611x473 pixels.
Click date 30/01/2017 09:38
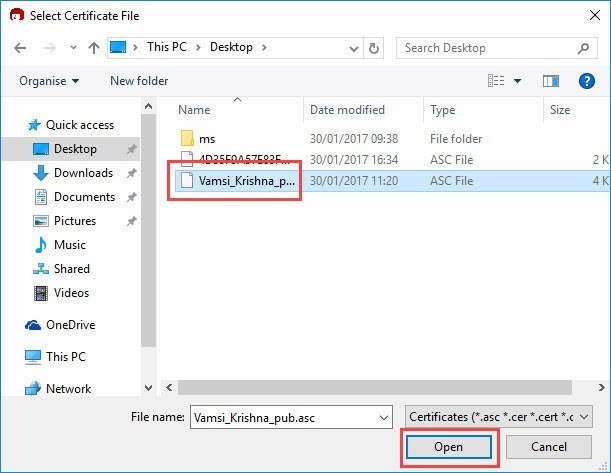tap(354, 139)
